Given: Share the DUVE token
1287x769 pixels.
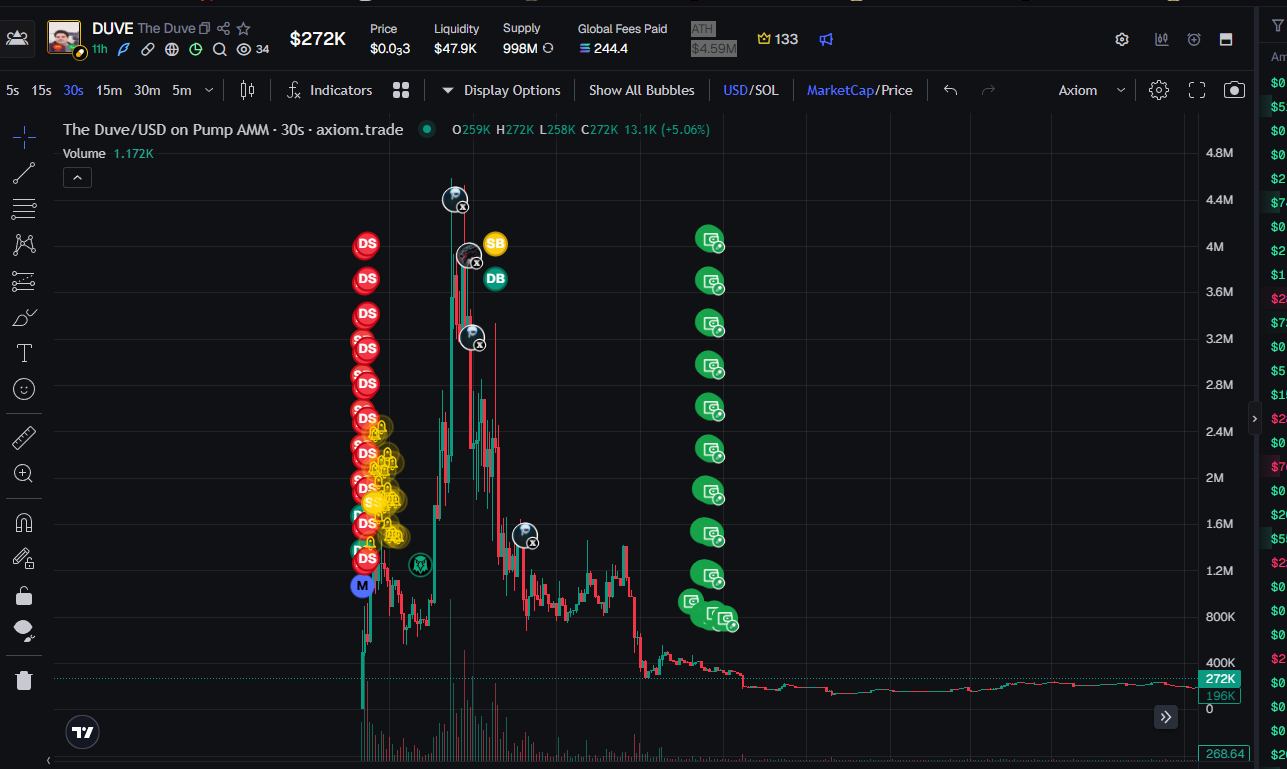Looking at the screenshot, I should click(223, 29).
